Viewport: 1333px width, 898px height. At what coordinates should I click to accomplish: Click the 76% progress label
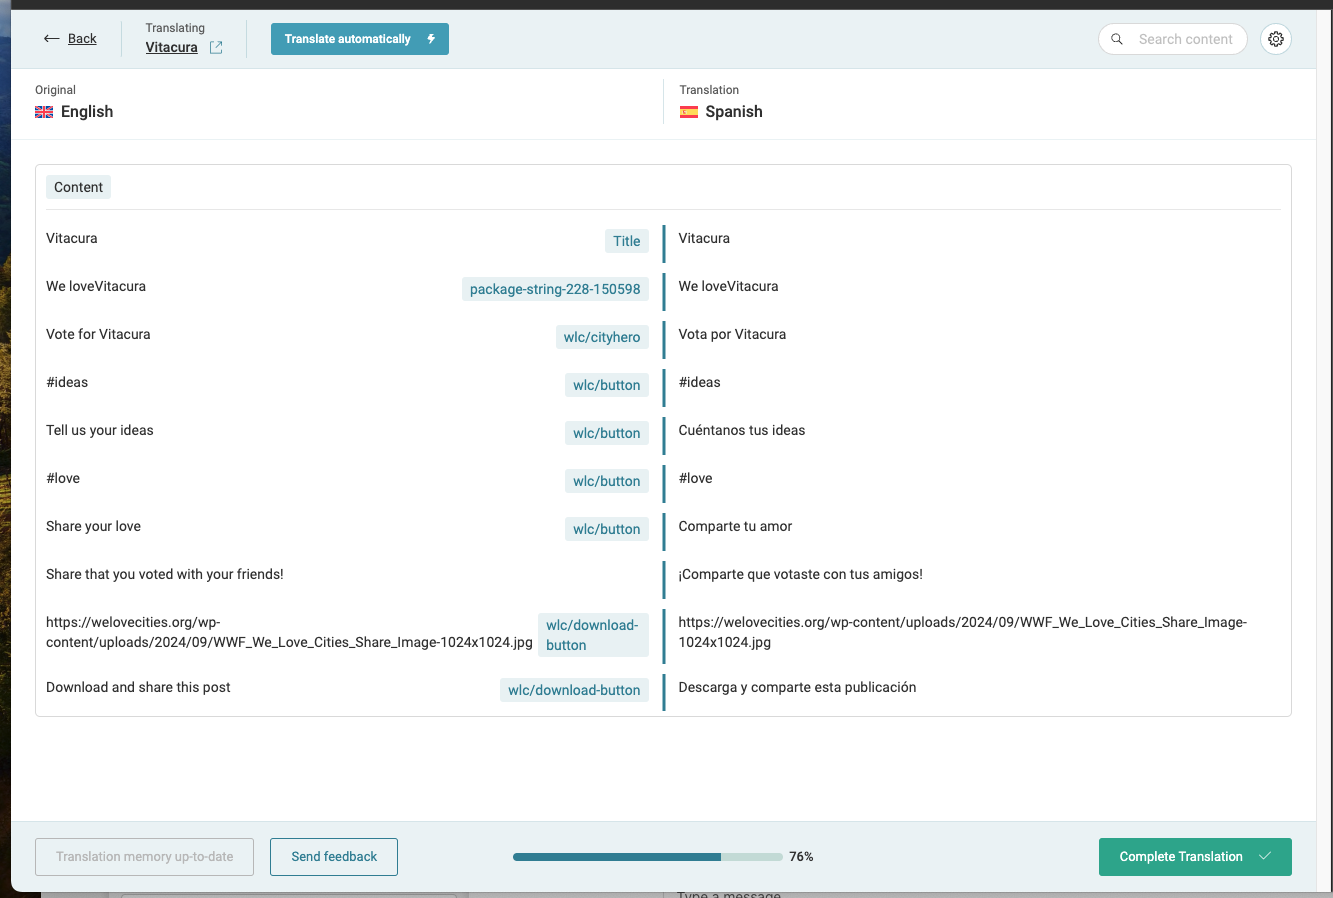click(801, 857)
